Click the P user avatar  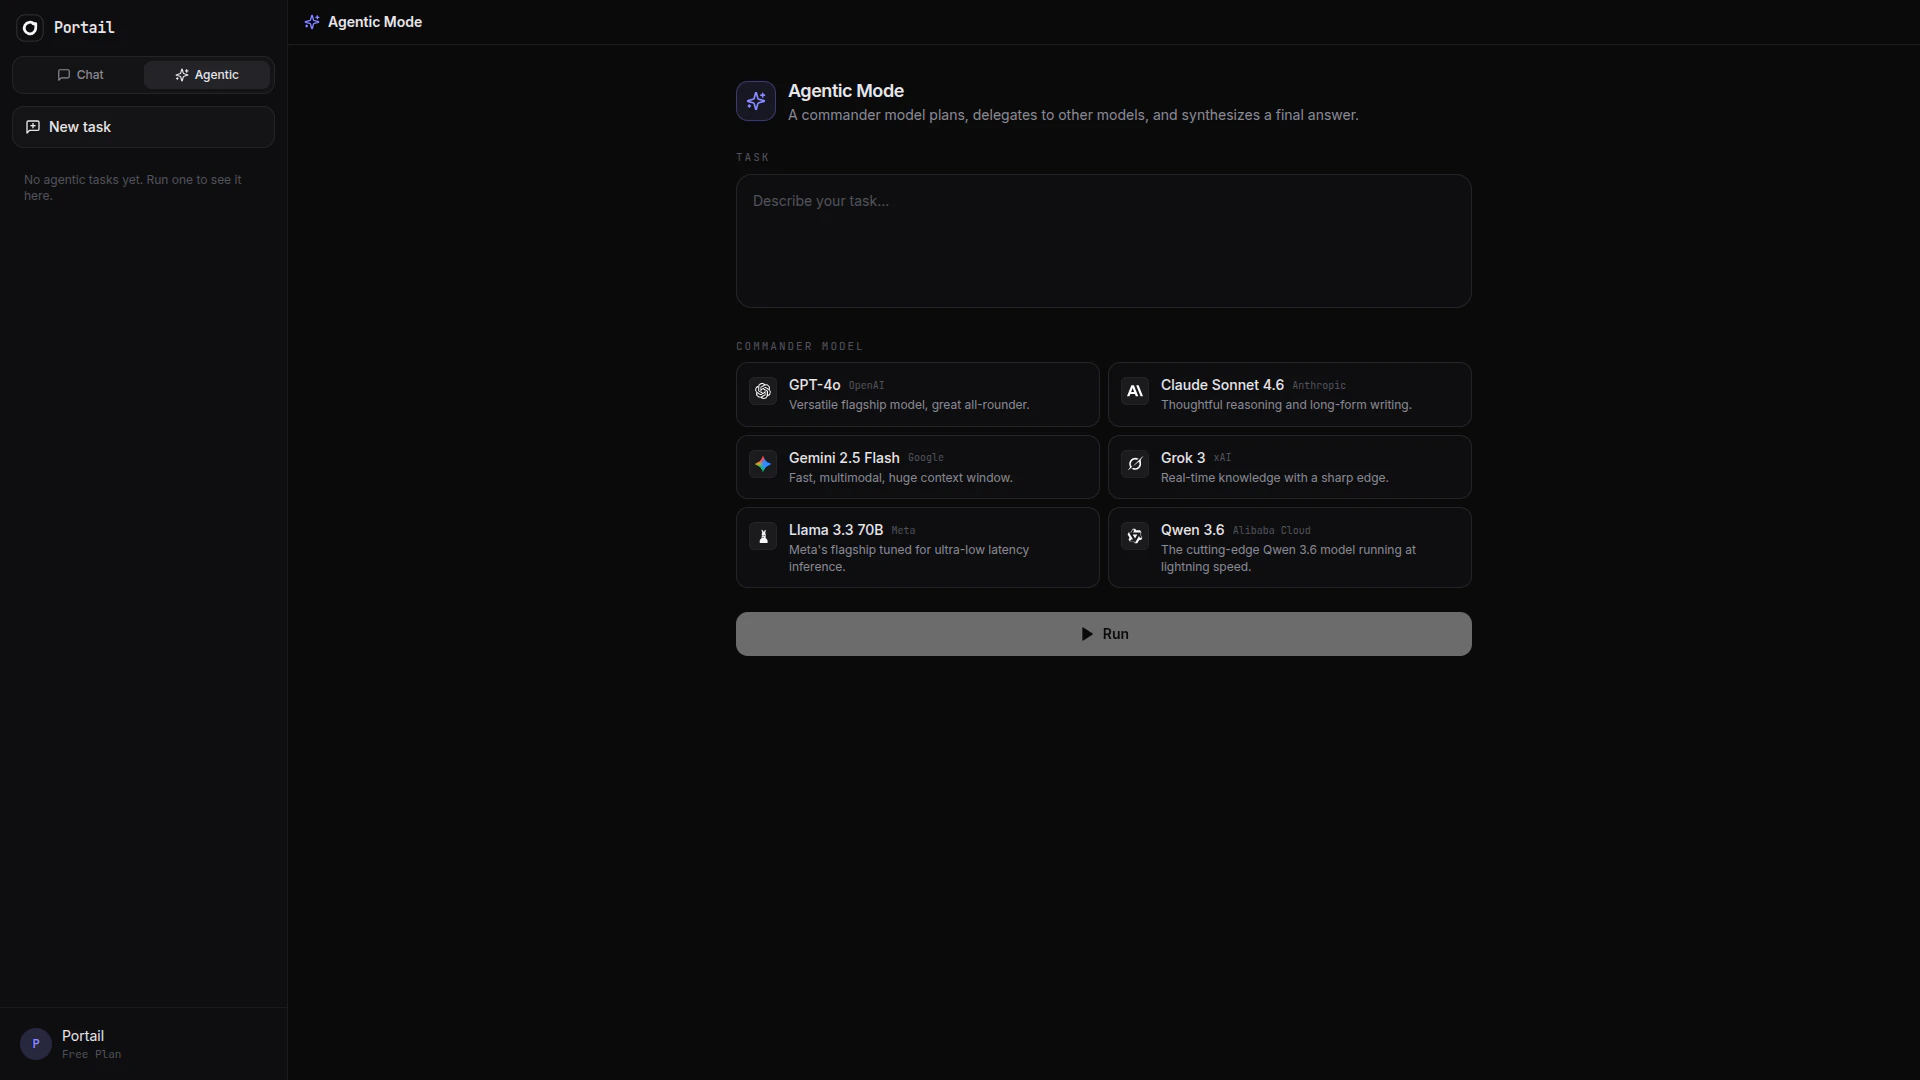click(36, 1044)
